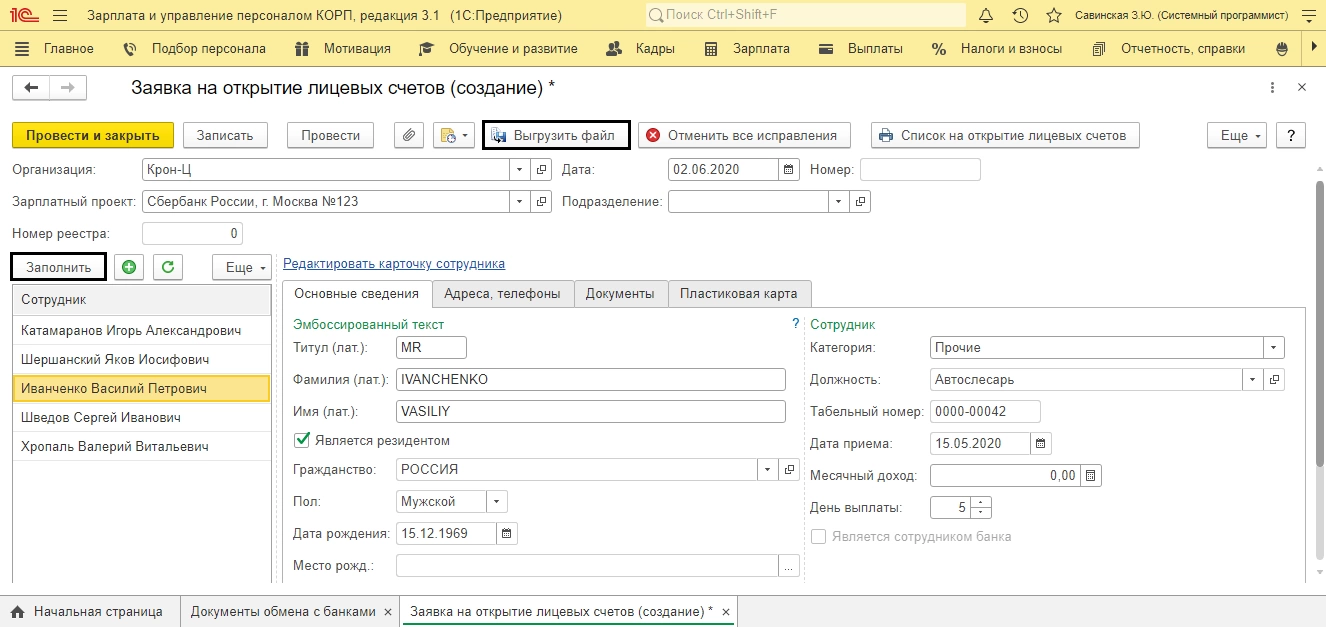This screenshot has height=627, width=1326.
Task: Open the notifications bell icon
Action: point(986,16)
